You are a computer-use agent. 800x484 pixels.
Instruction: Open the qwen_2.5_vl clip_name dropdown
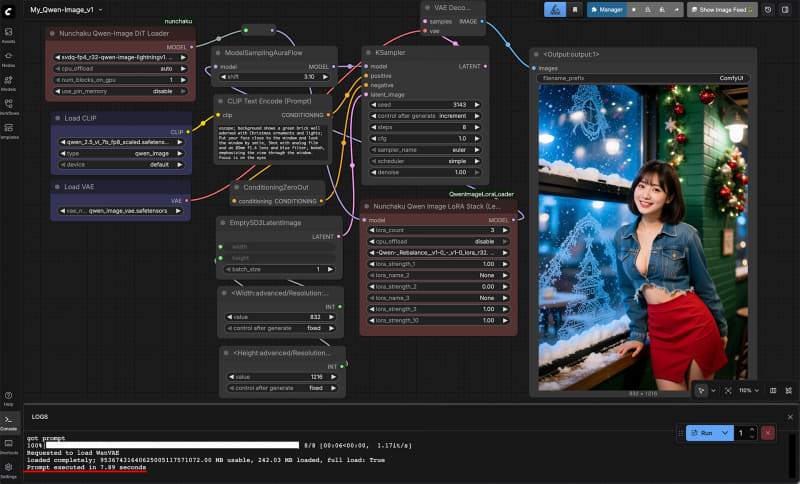(121, 142)
